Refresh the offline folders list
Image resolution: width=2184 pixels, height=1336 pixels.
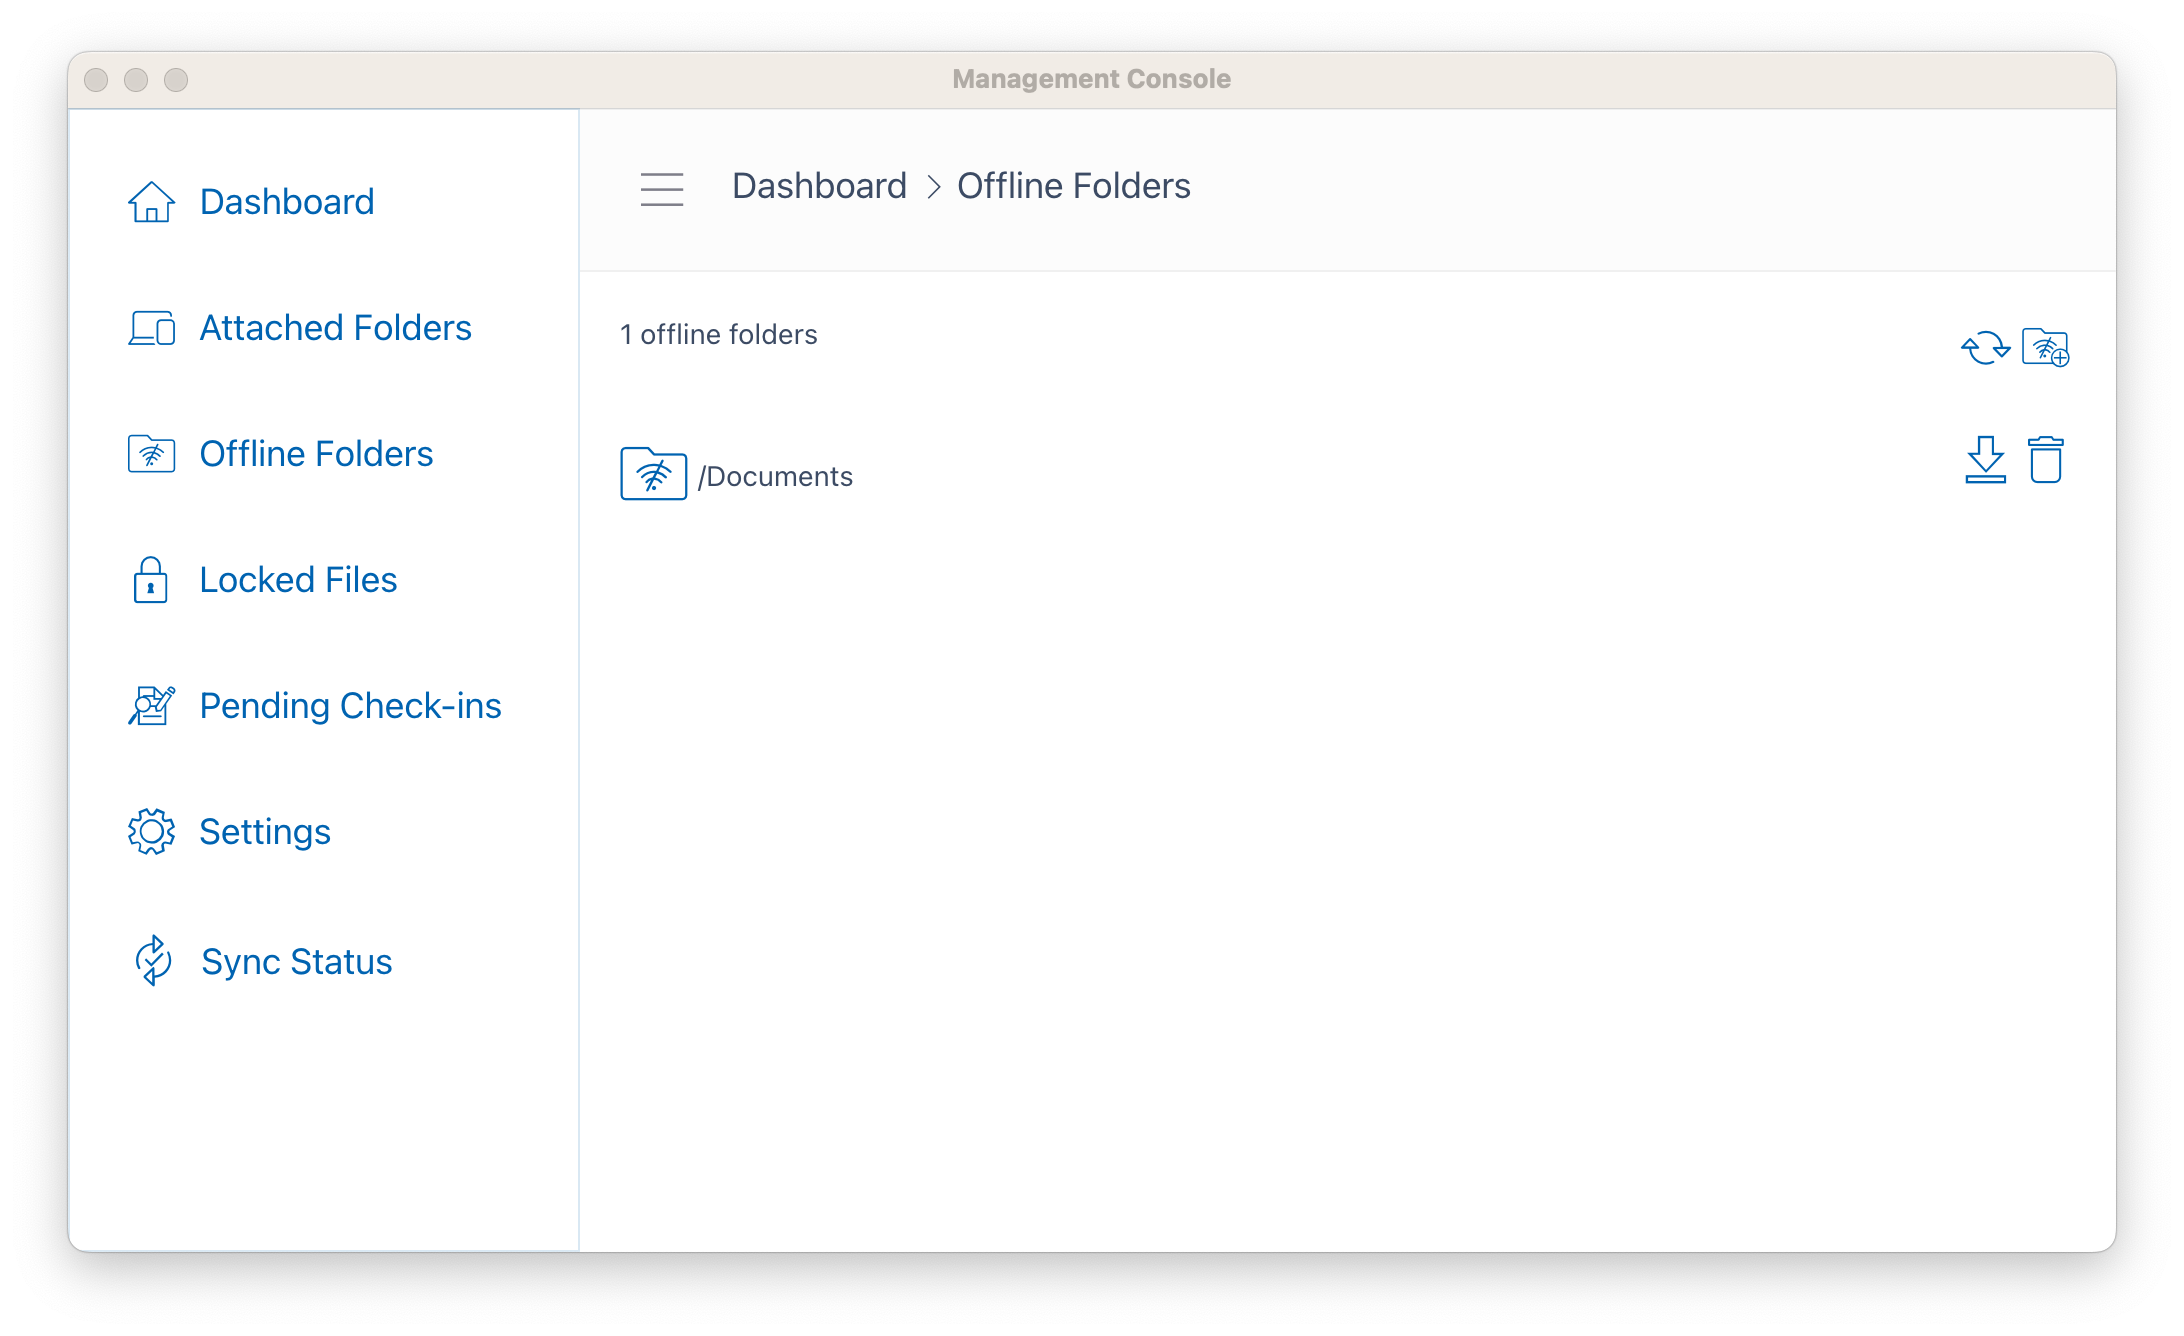tap(1985, 348)
